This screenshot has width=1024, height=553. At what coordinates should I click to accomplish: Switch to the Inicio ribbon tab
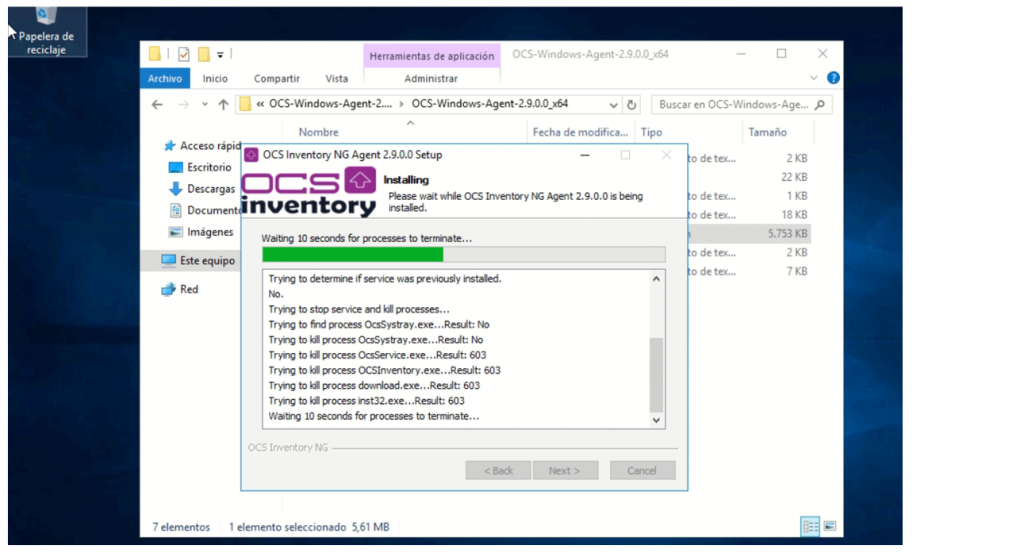(215, 78)
